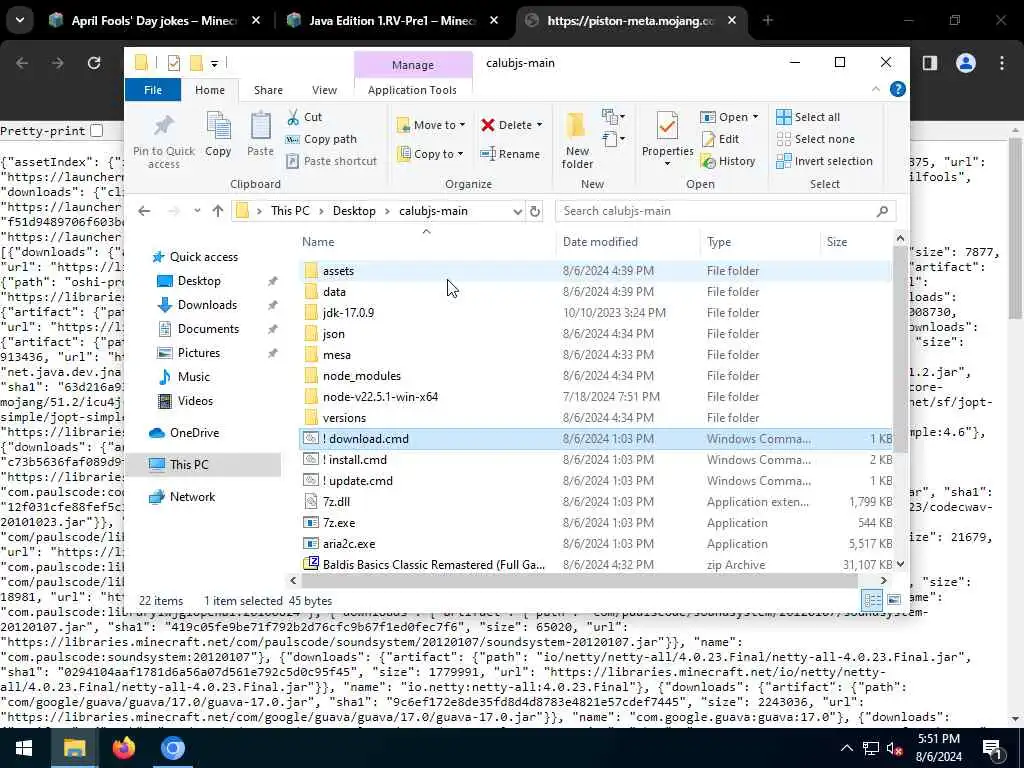Open Copy to dropdown
1024x768 pixels.
[x=431, y=154]
